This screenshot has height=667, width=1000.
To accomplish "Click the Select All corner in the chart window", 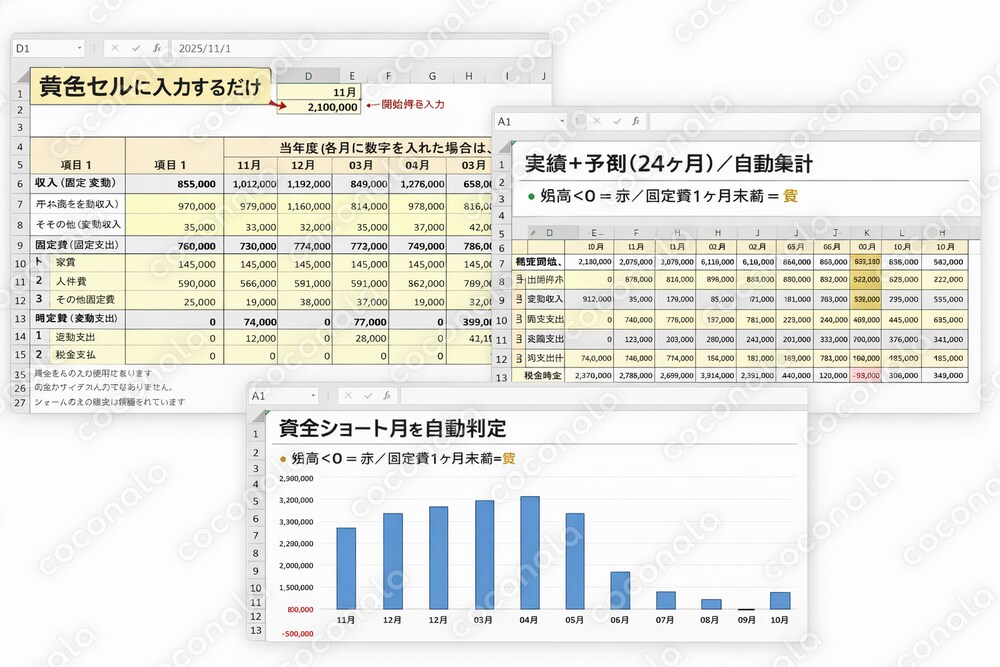I will tap(256, 415).
